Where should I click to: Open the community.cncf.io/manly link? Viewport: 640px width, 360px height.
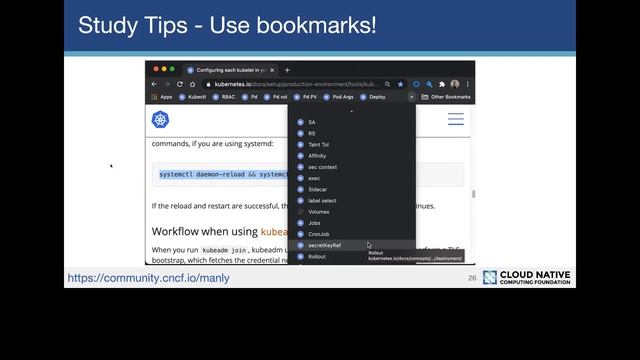point(149,278)
